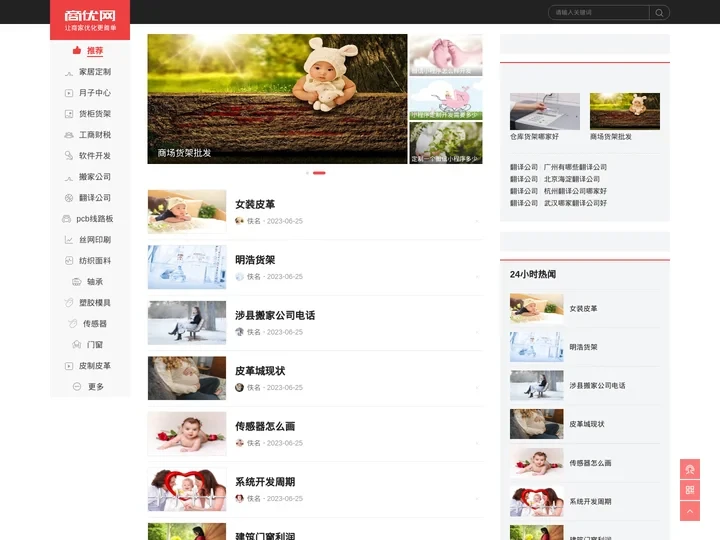Screen dimensions: 720x540
Task: Click author avatar under 皮革城现状
Action: (x=239, y=388)
